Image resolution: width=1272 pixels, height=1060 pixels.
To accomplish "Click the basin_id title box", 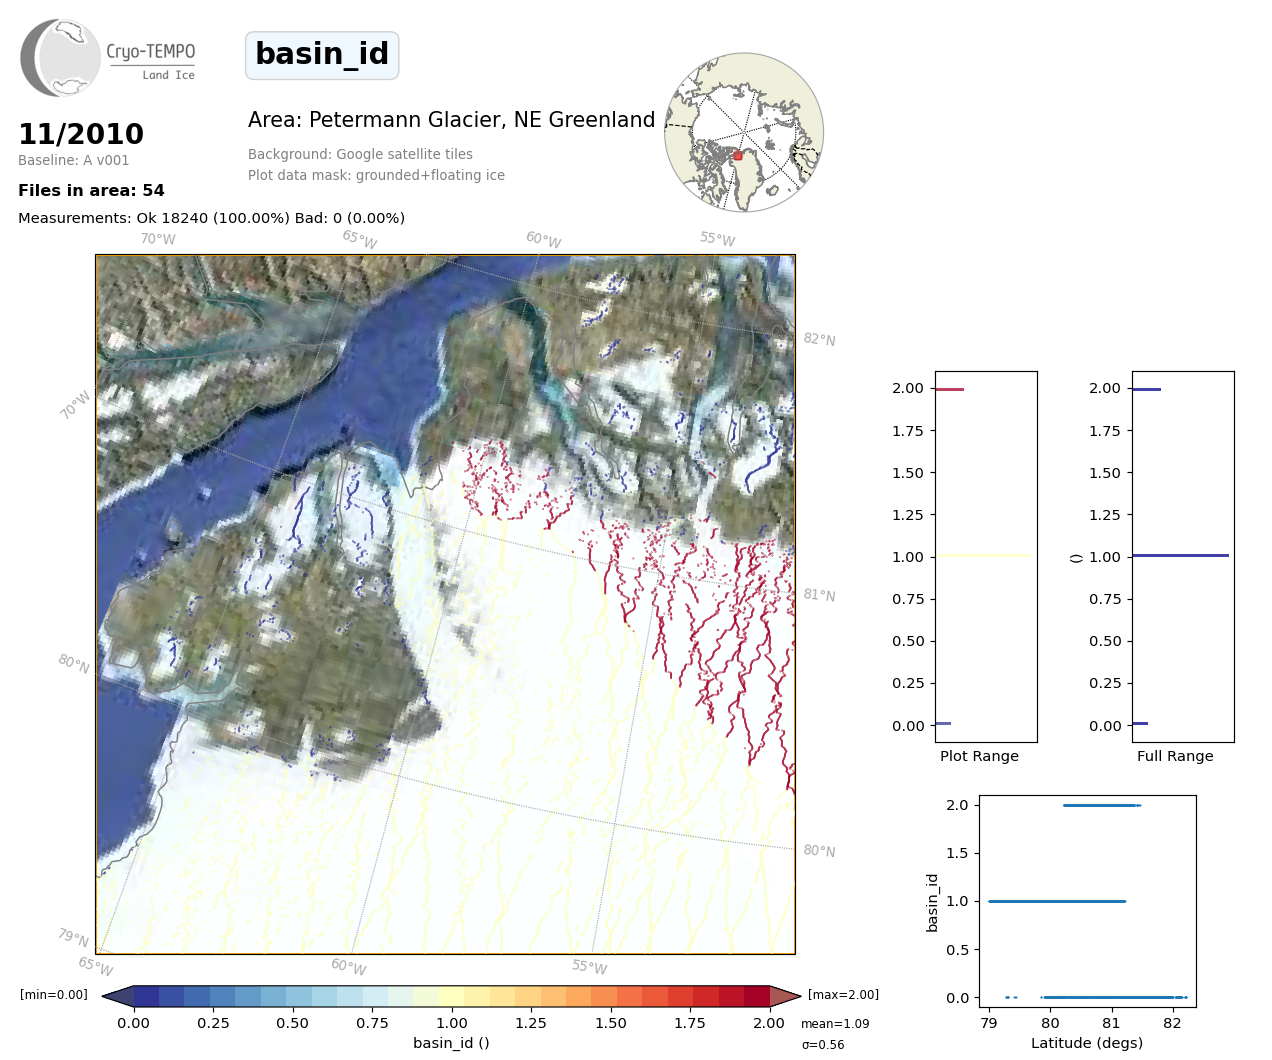I will [x=322, y=55].
